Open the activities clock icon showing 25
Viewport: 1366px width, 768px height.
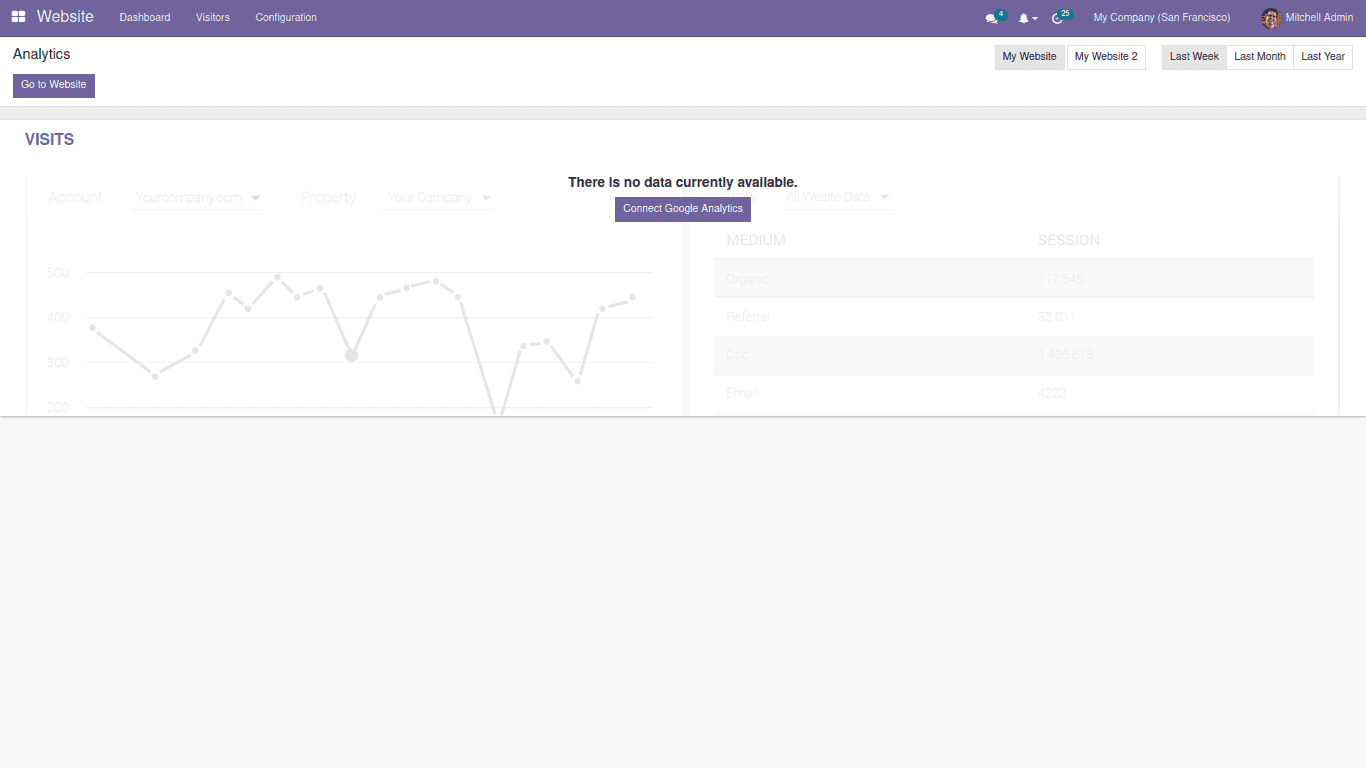pyautogui.click(x=1058, y=18)
